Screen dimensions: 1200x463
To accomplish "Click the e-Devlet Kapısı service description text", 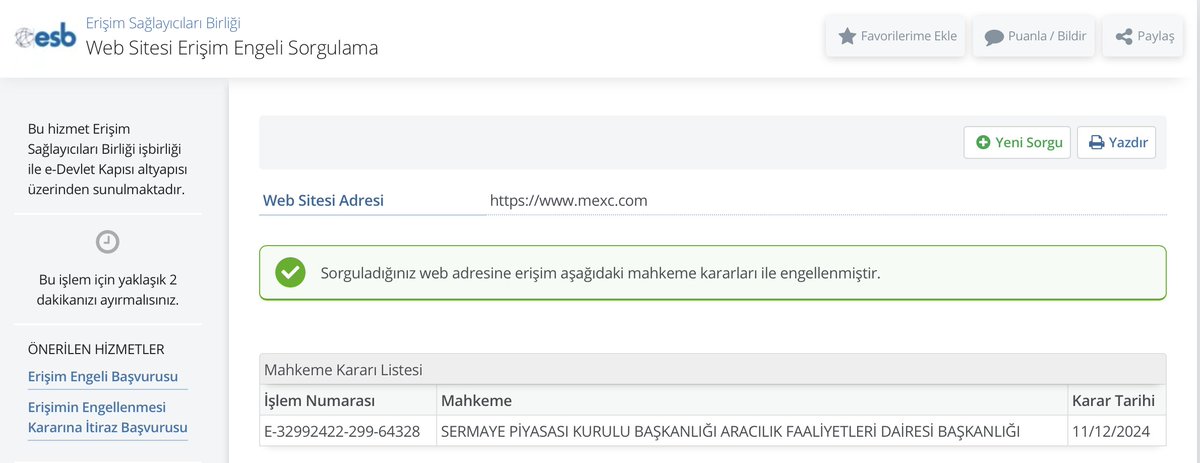I will pos(108,159).
